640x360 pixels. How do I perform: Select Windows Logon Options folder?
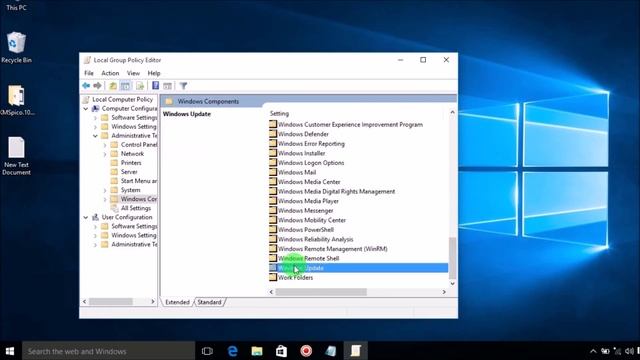click(311, 162)
